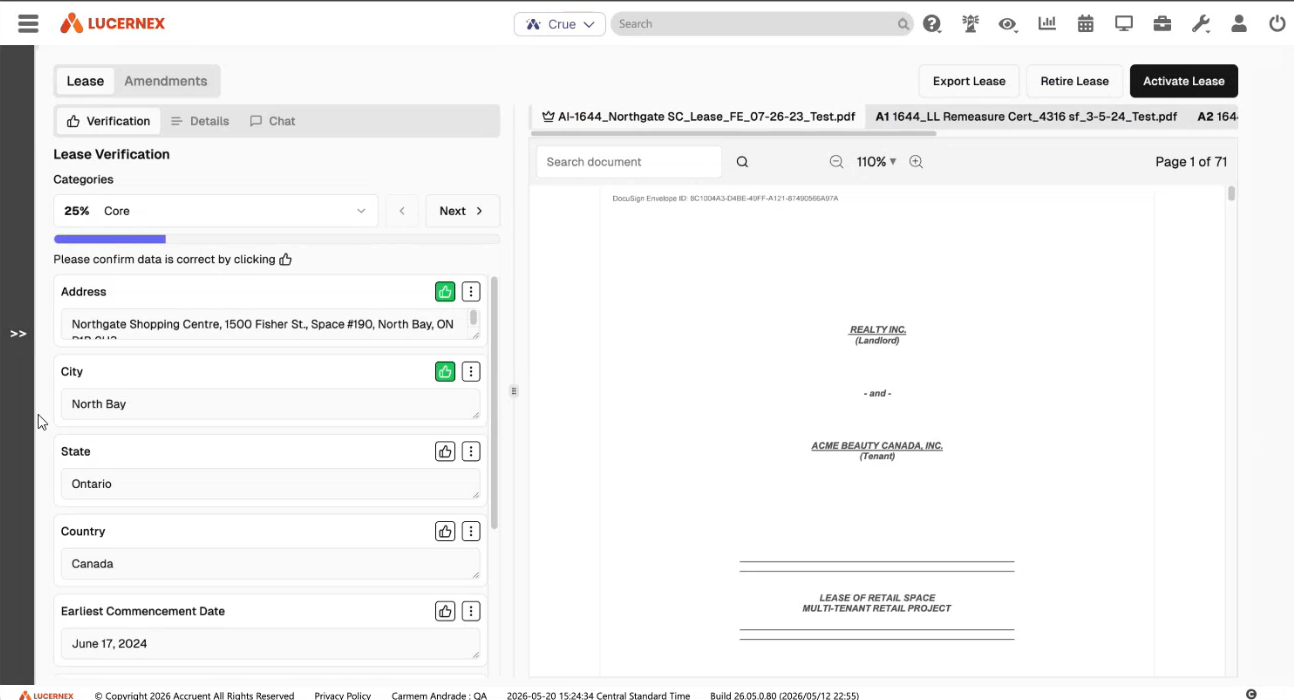Screen dimensions: 1294x700
Task: Zoom in the PDF document
Action: pos(916,162)
